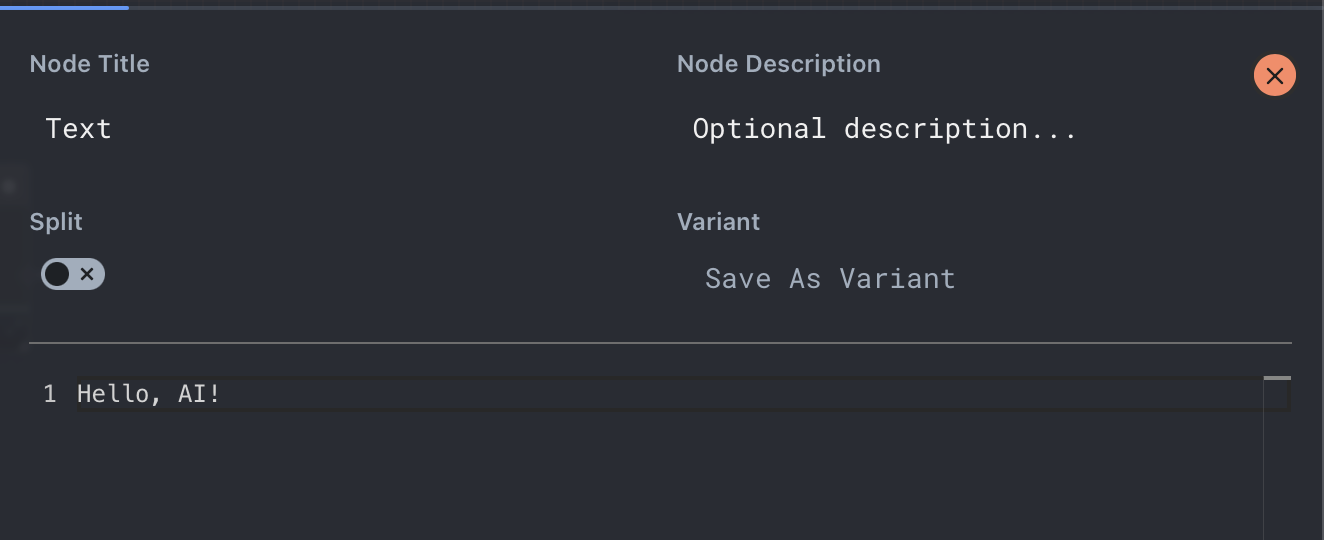Viewport: 1324px width, 540px height.
Task: Place cursor on AI! in editor
Action: click(199, 394)
